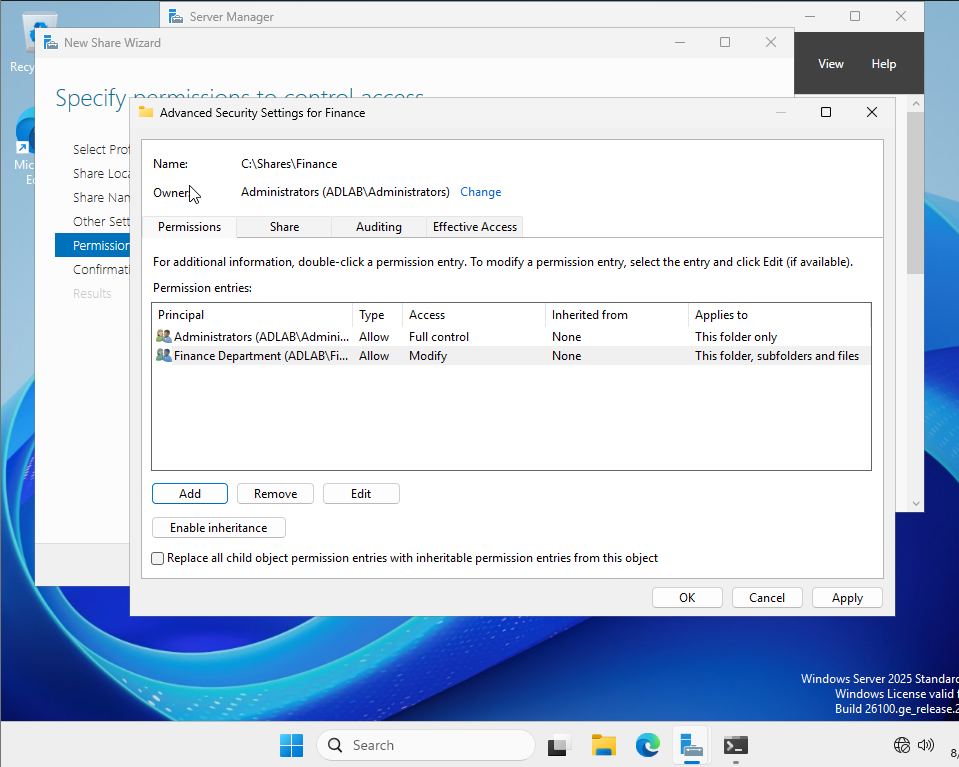Click the Administrators group icon in the list

click(163, 336)
